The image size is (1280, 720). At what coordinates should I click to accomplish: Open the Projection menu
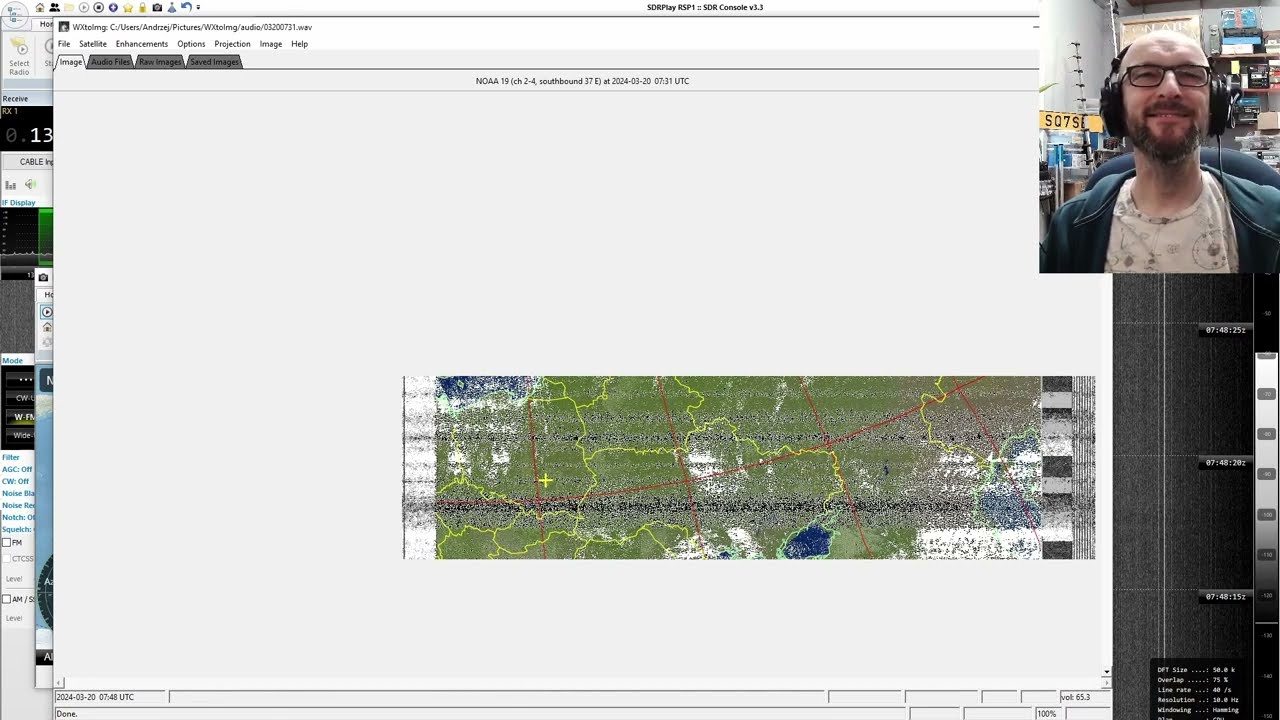coord(232,44)
